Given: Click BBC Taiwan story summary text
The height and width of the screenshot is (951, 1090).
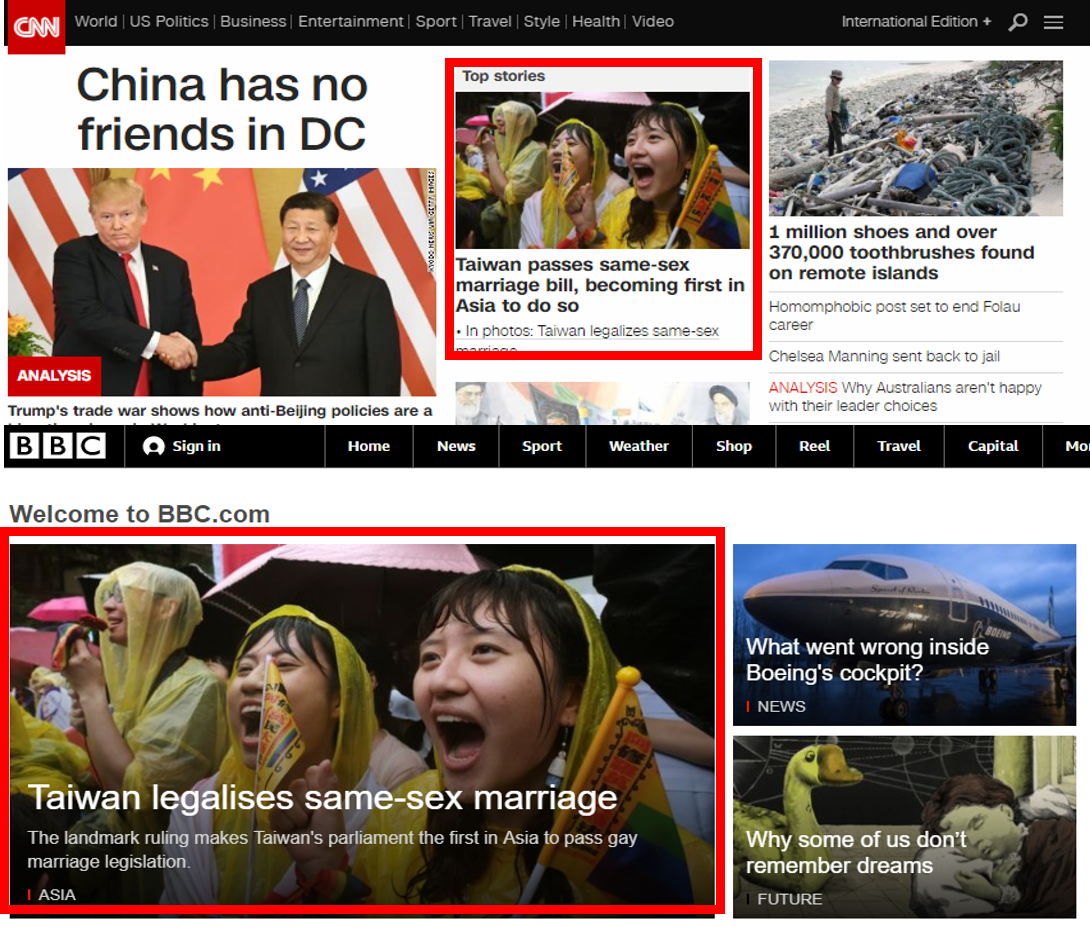Looking at the screenshot, I should point(332,850).
